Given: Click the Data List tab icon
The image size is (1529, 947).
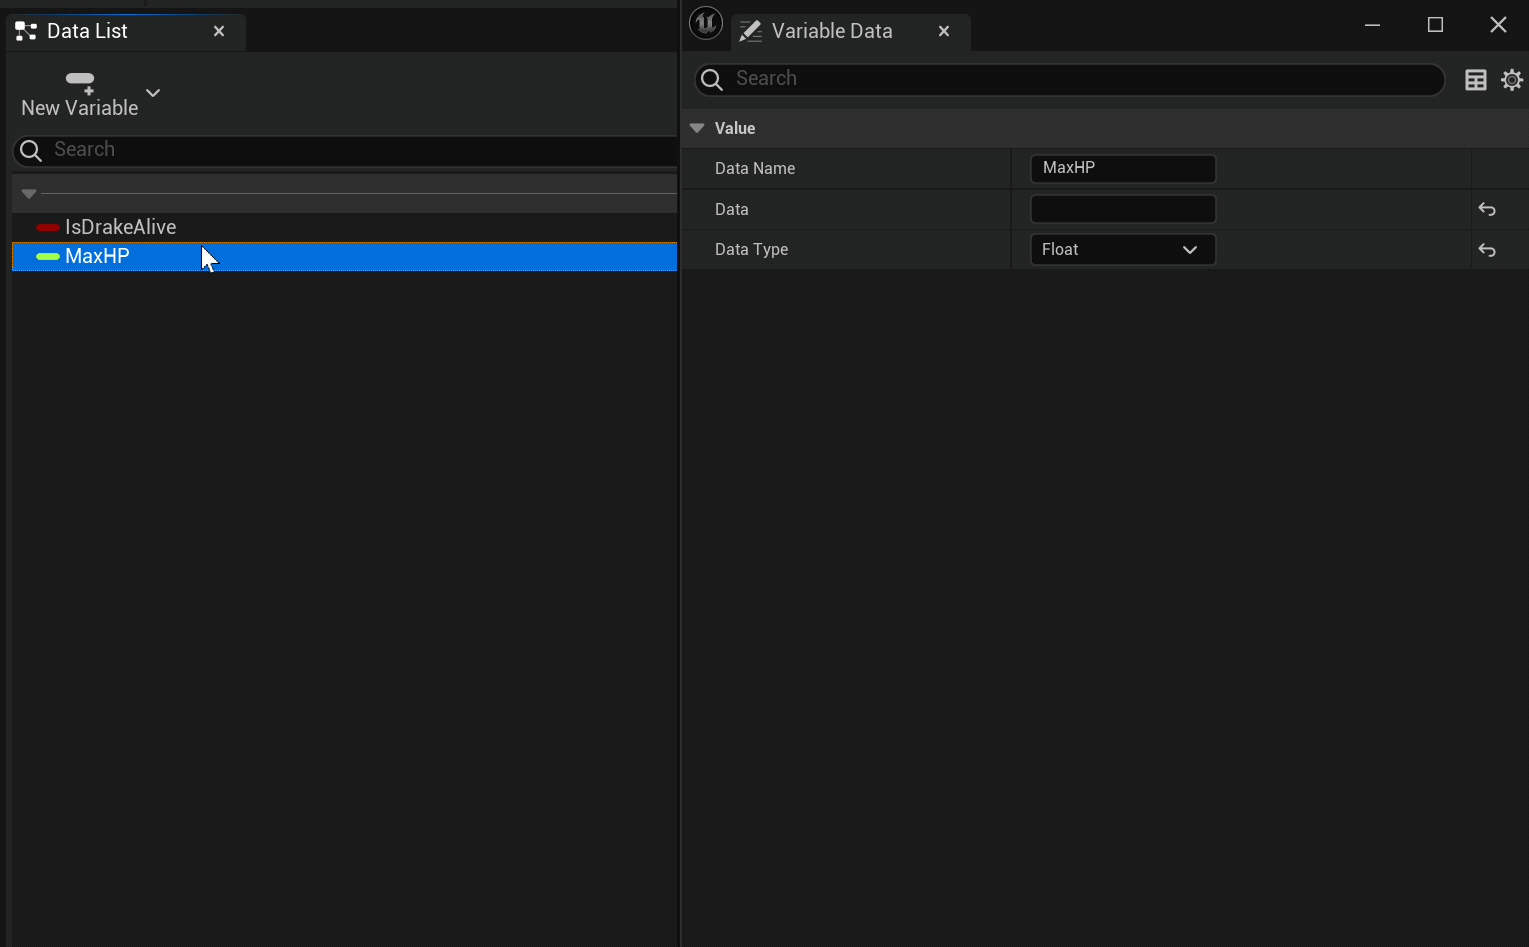Looking at the screenshot, I should click(x=26, y=31).
